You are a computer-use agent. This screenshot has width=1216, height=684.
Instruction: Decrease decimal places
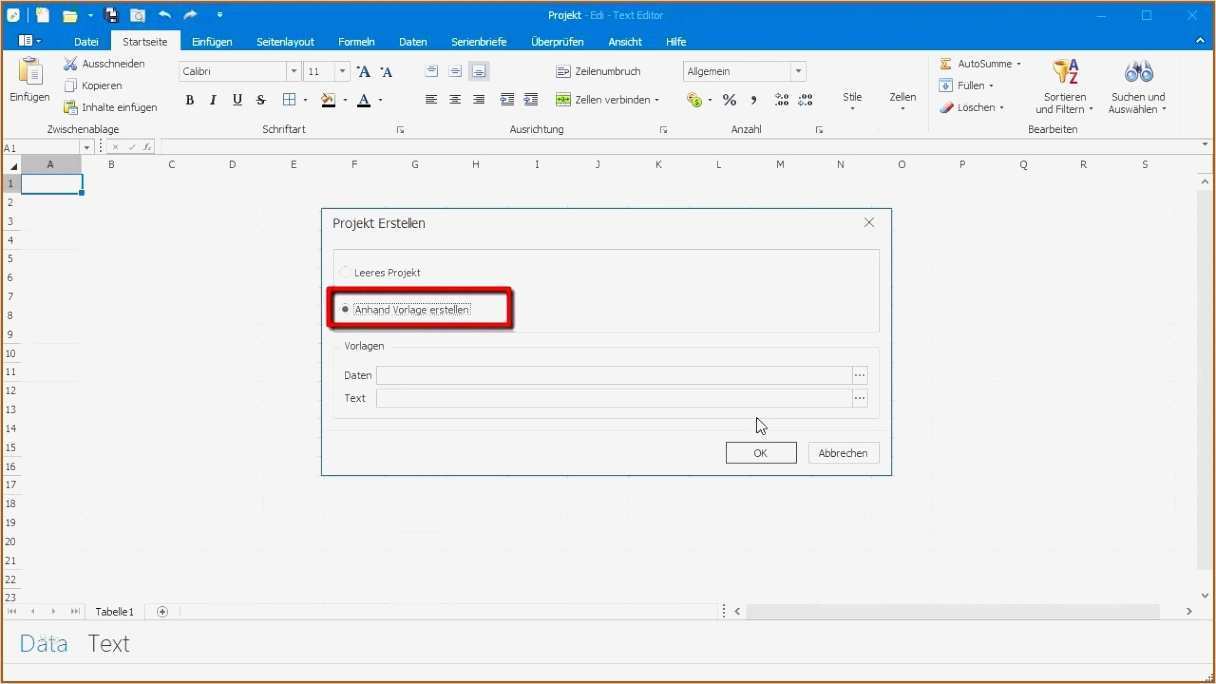click(806, 100)
